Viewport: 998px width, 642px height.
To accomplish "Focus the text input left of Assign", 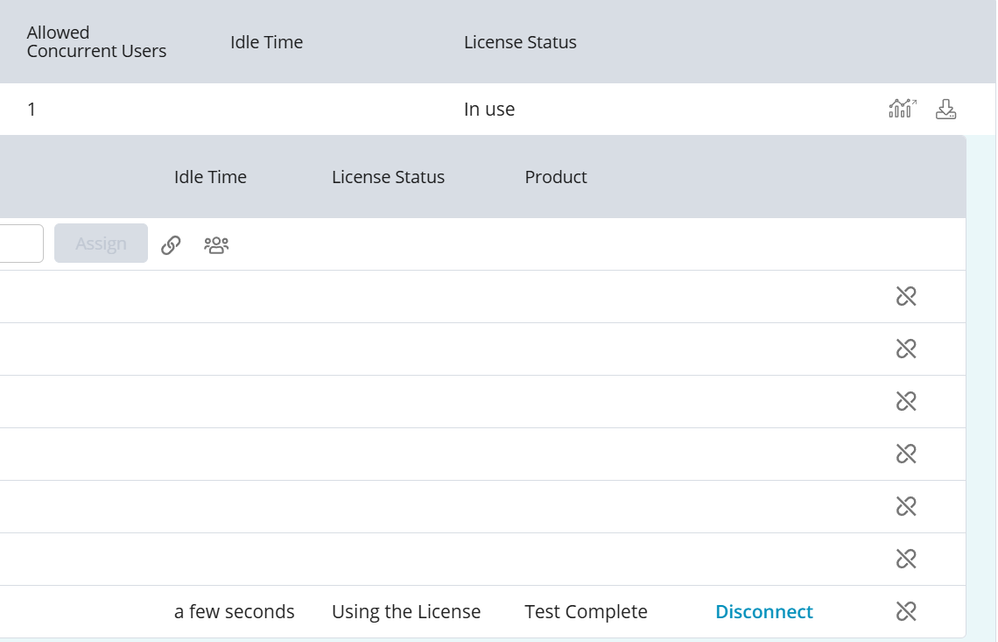I will (x=20, y=243).
